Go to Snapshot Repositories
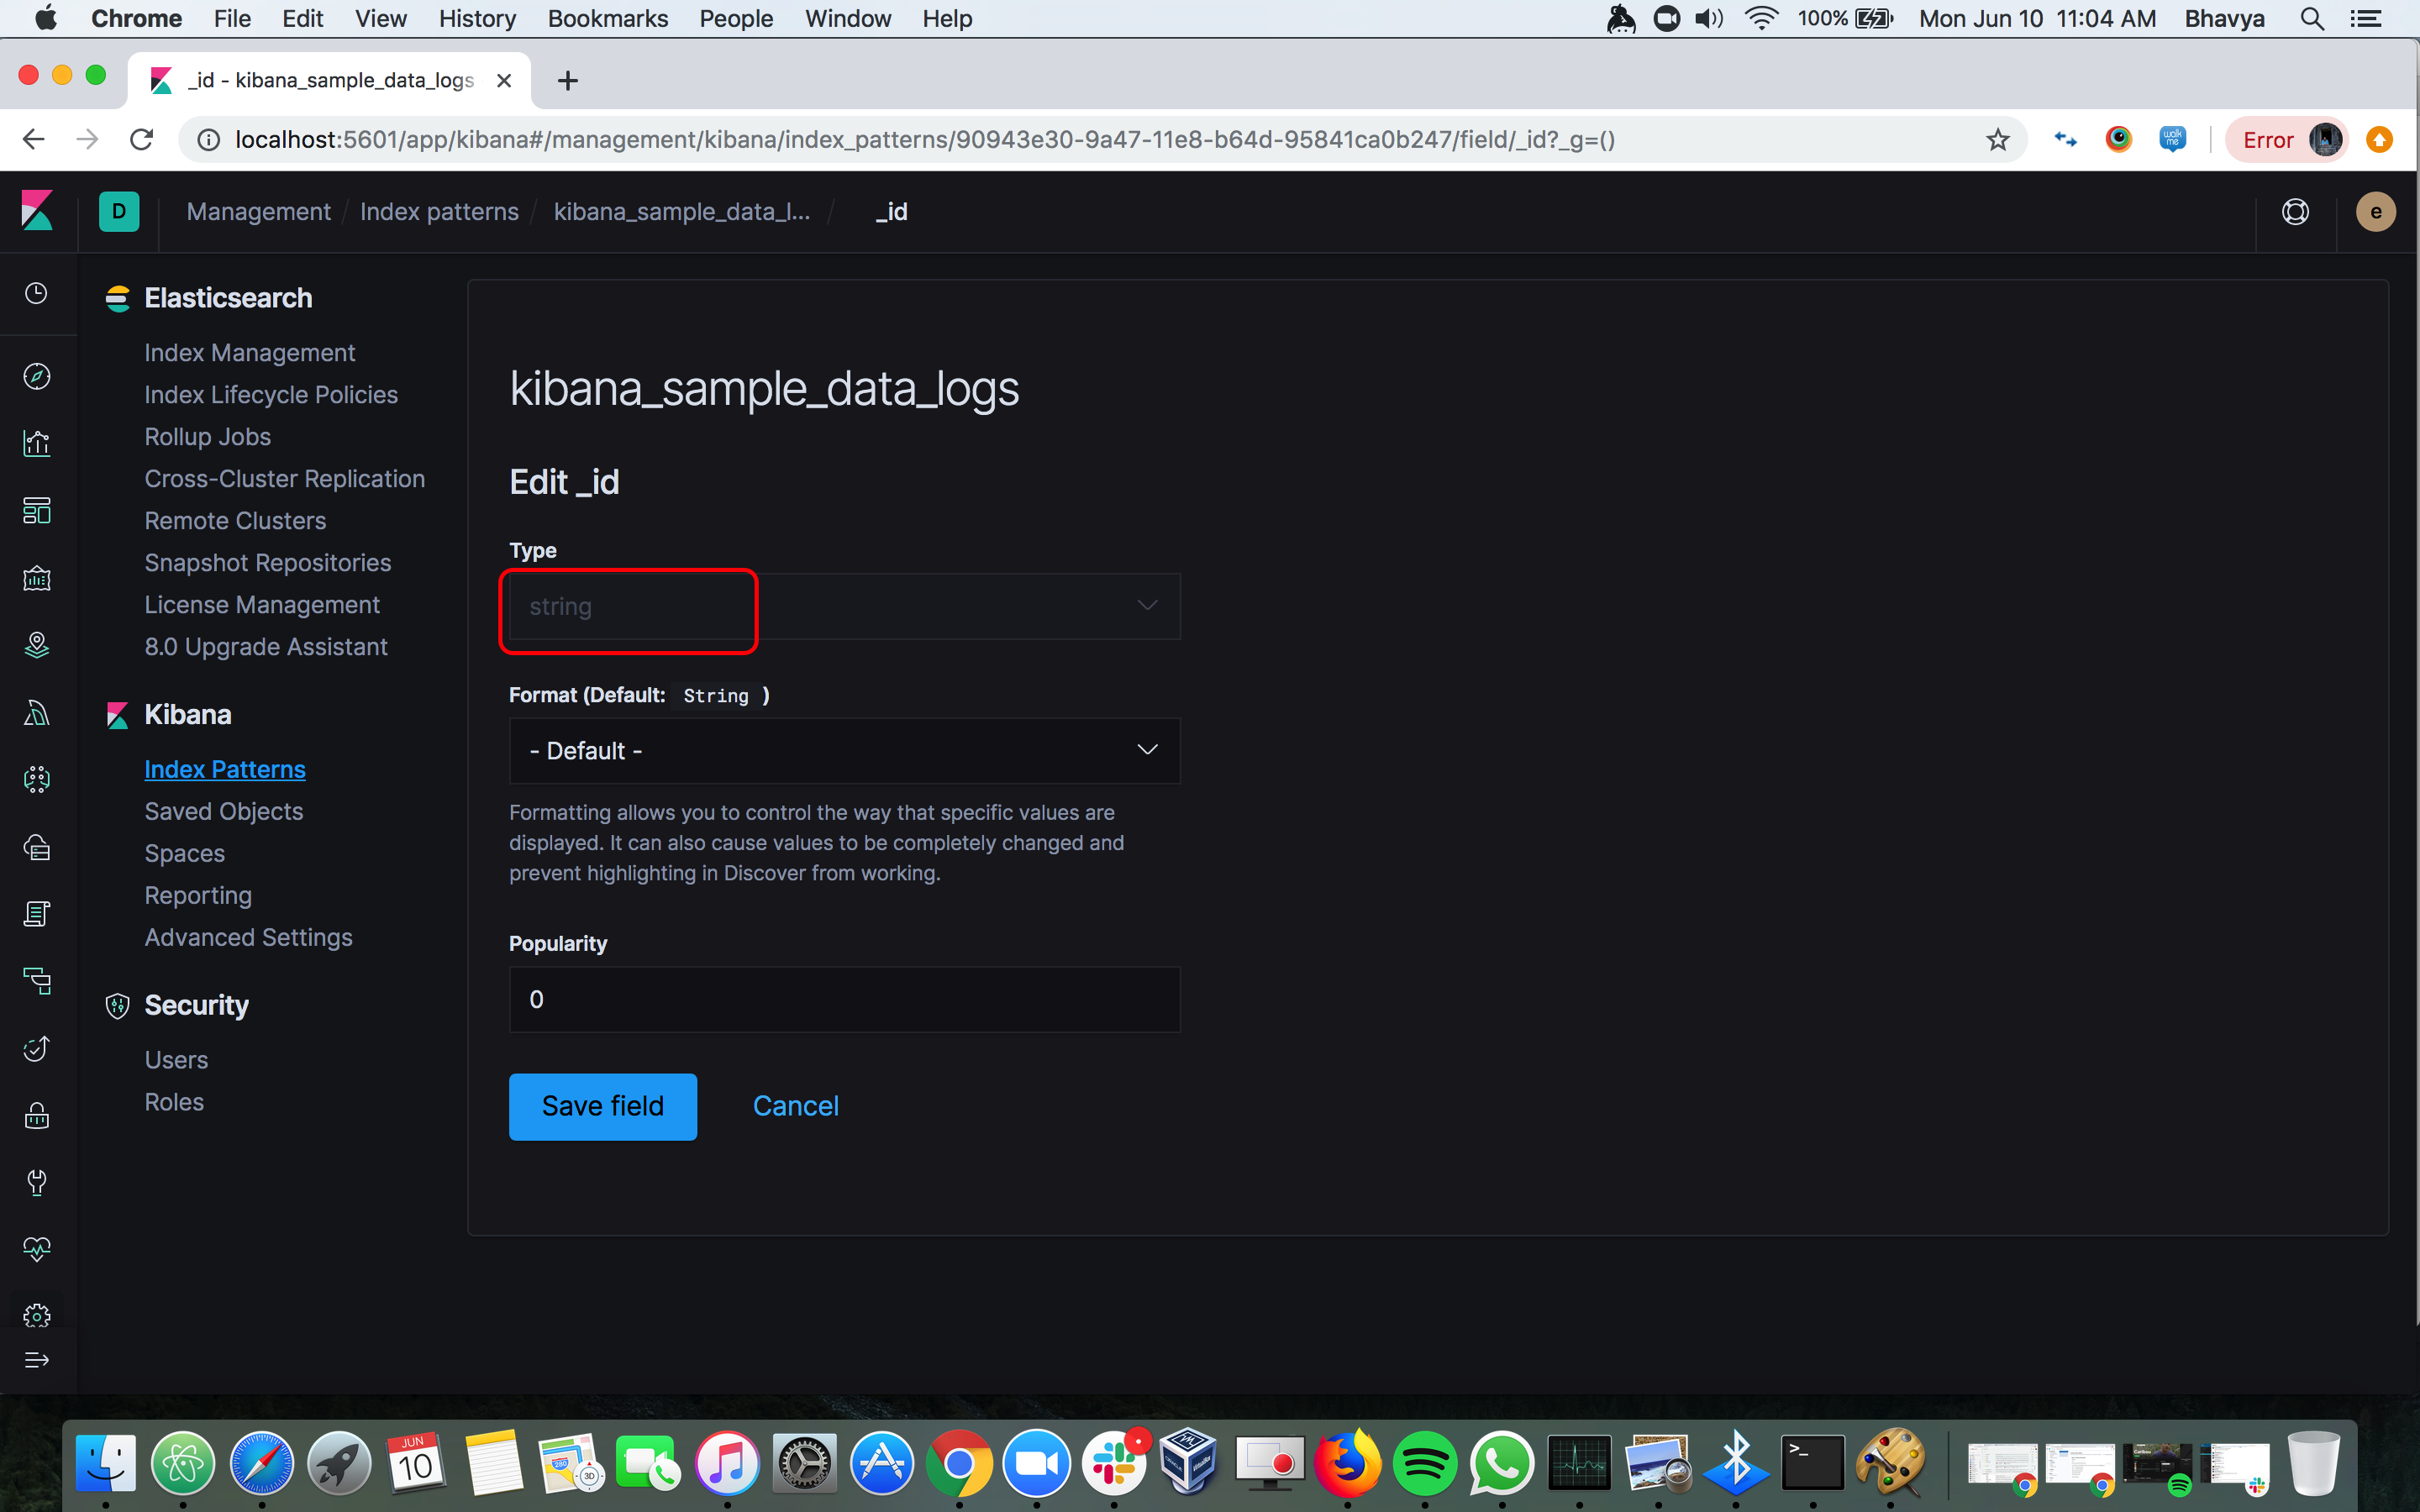The image size is (2420, 1512). point(267,562)
